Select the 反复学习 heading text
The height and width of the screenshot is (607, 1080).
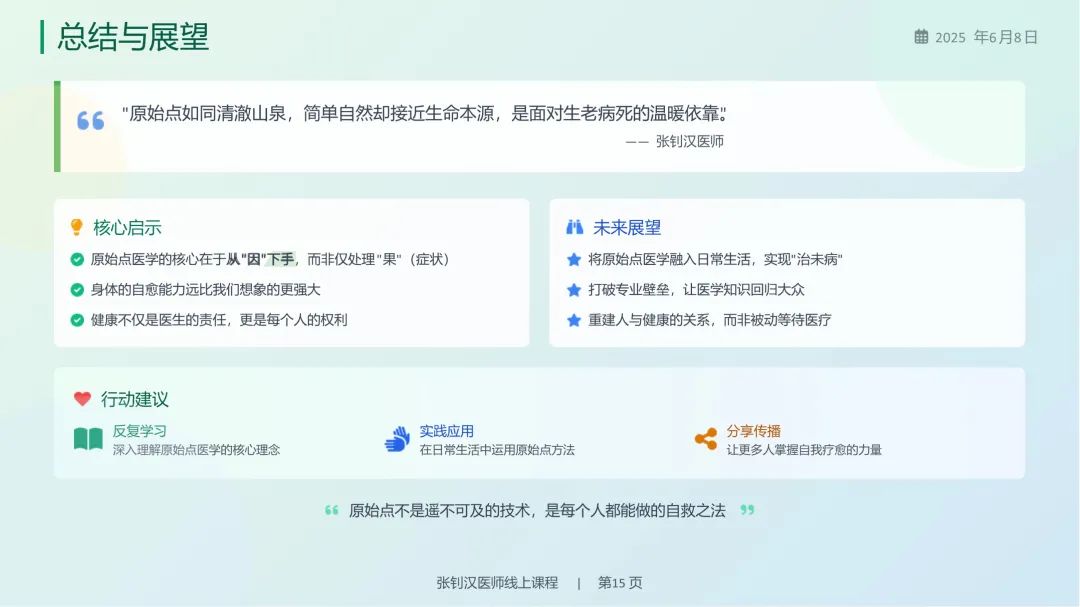139,431
